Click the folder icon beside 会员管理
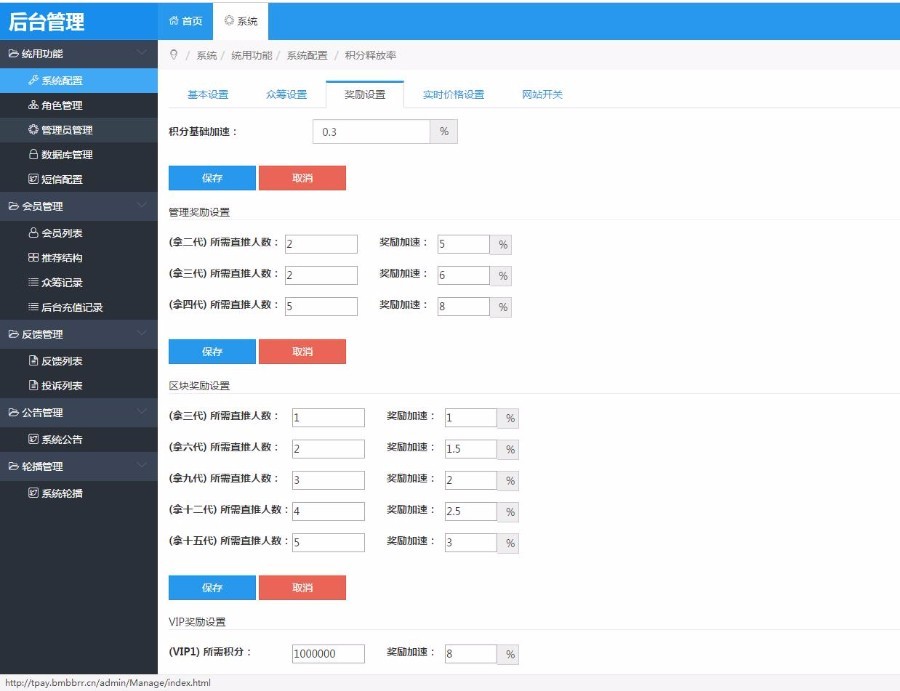This screenshot has width=900, height=691. coord(13,206)
